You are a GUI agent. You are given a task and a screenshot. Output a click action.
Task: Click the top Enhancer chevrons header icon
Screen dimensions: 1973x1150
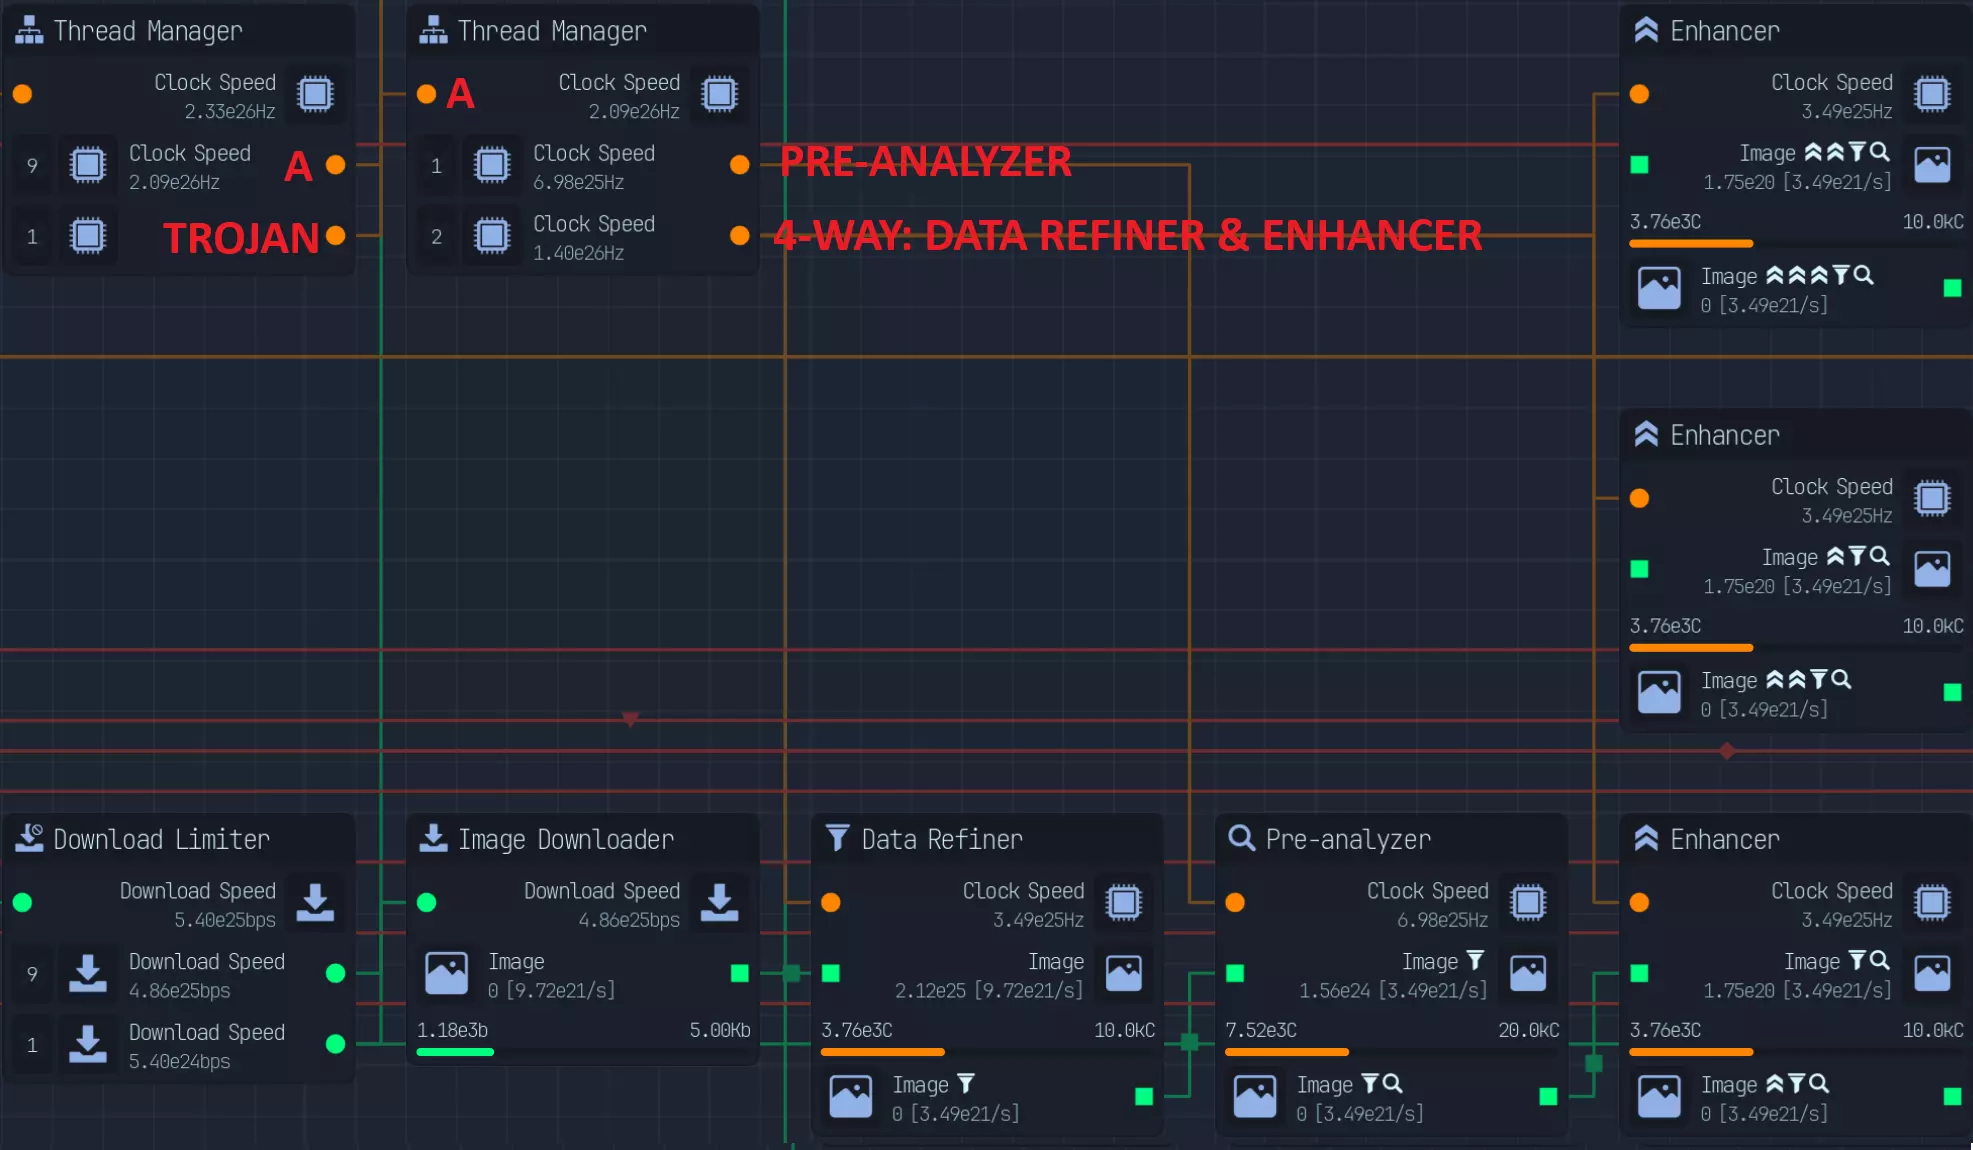point(1645,30)
